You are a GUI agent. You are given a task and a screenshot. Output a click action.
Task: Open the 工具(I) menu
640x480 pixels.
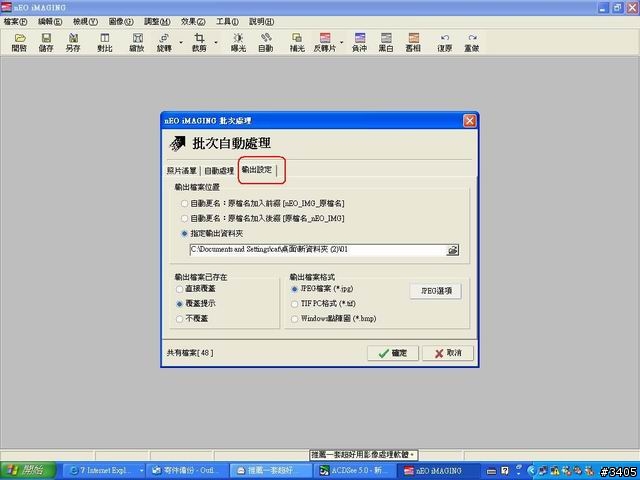[227, 22]
